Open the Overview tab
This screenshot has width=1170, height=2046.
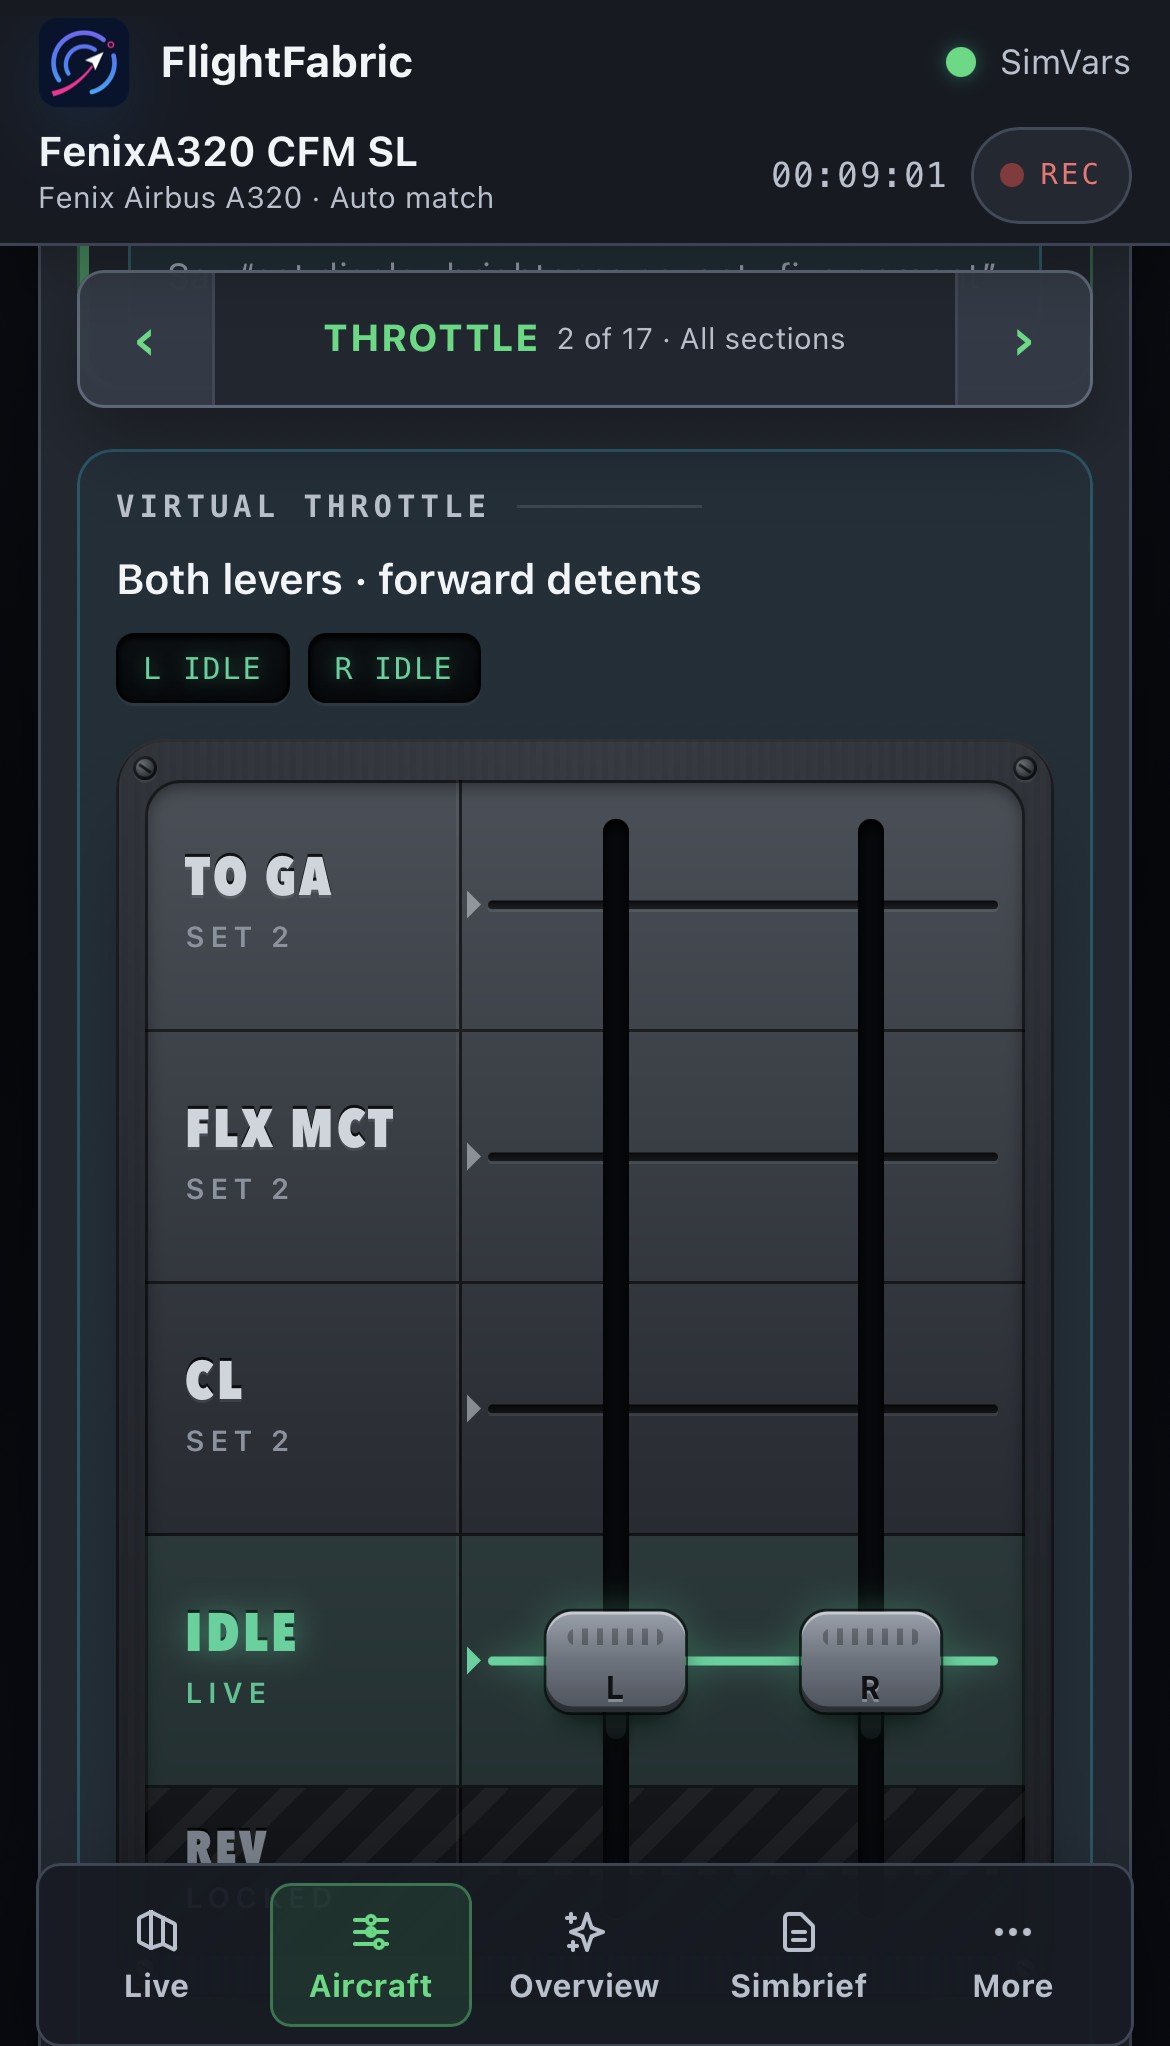click(585, 1955)
